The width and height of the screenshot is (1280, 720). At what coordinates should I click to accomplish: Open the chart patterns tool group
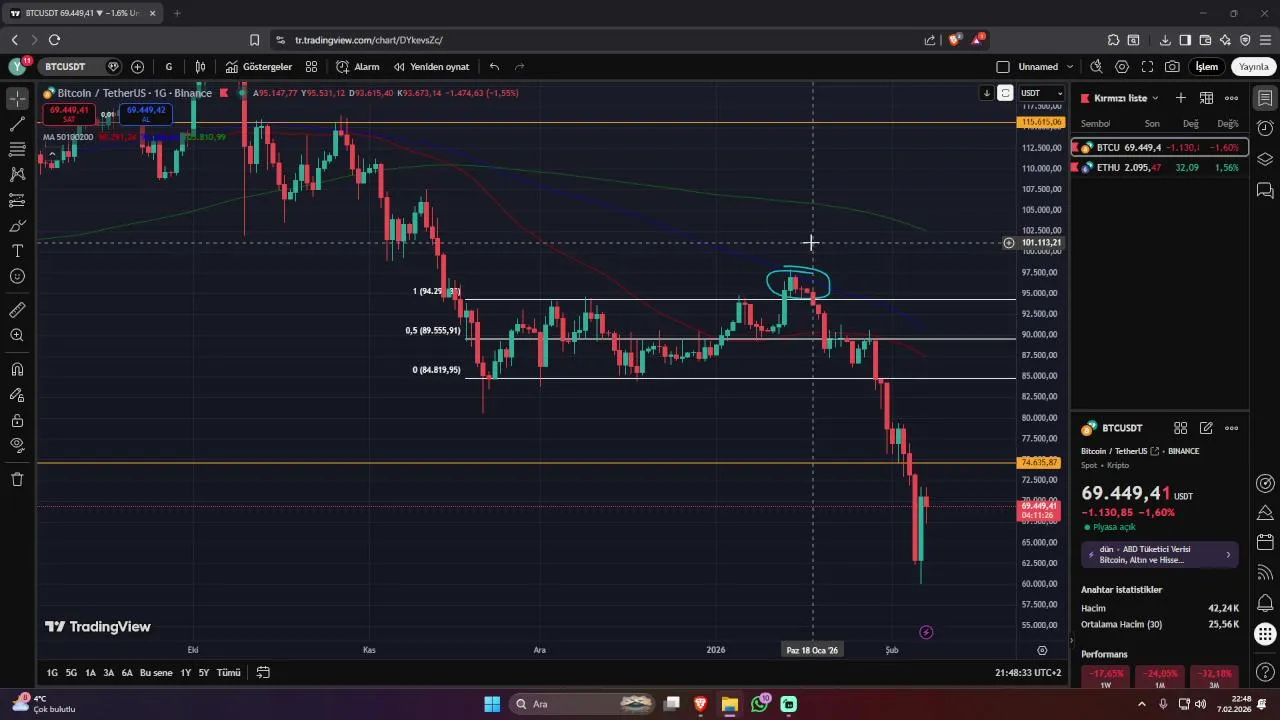[x=17, y=174]
